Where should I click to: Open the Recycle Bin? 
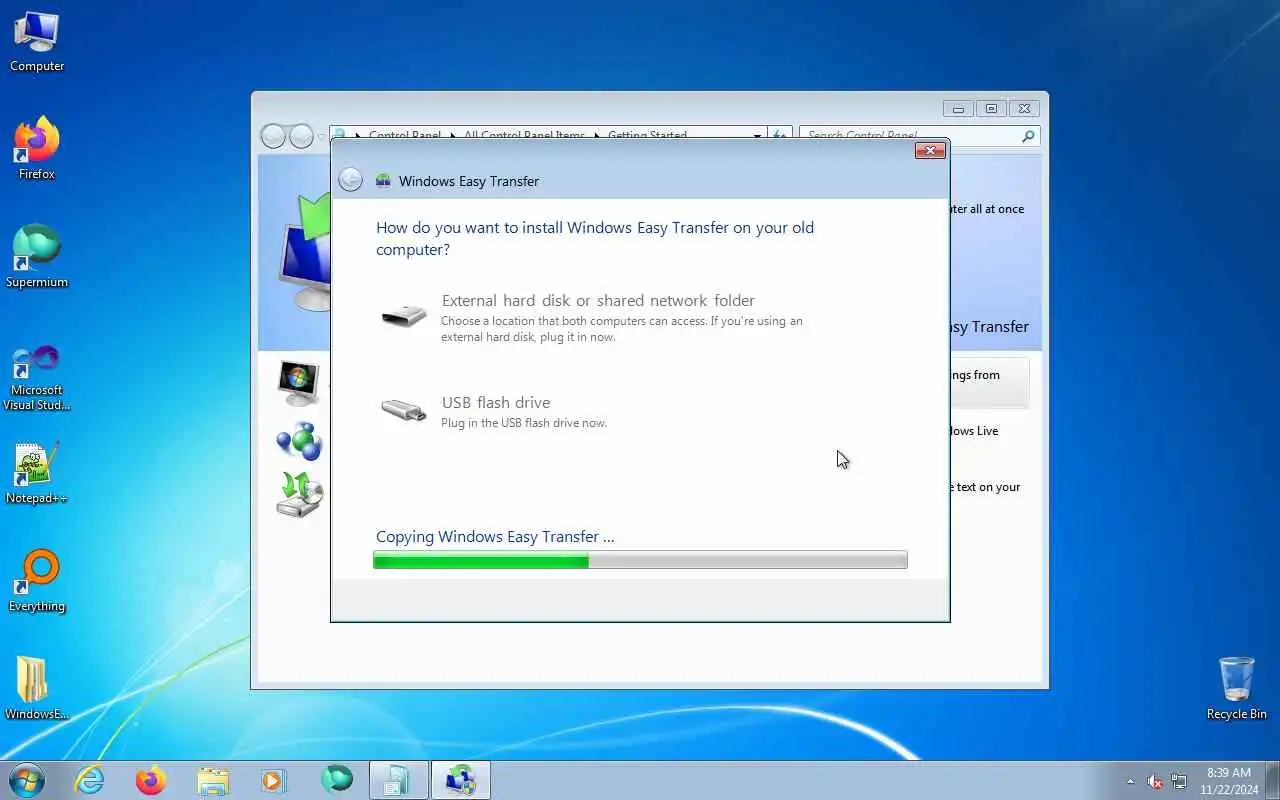point(1237,689)
